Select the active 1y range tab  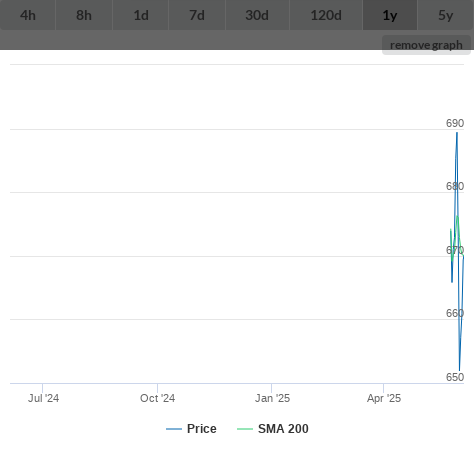pyautogui.click(x=390, y=15)
